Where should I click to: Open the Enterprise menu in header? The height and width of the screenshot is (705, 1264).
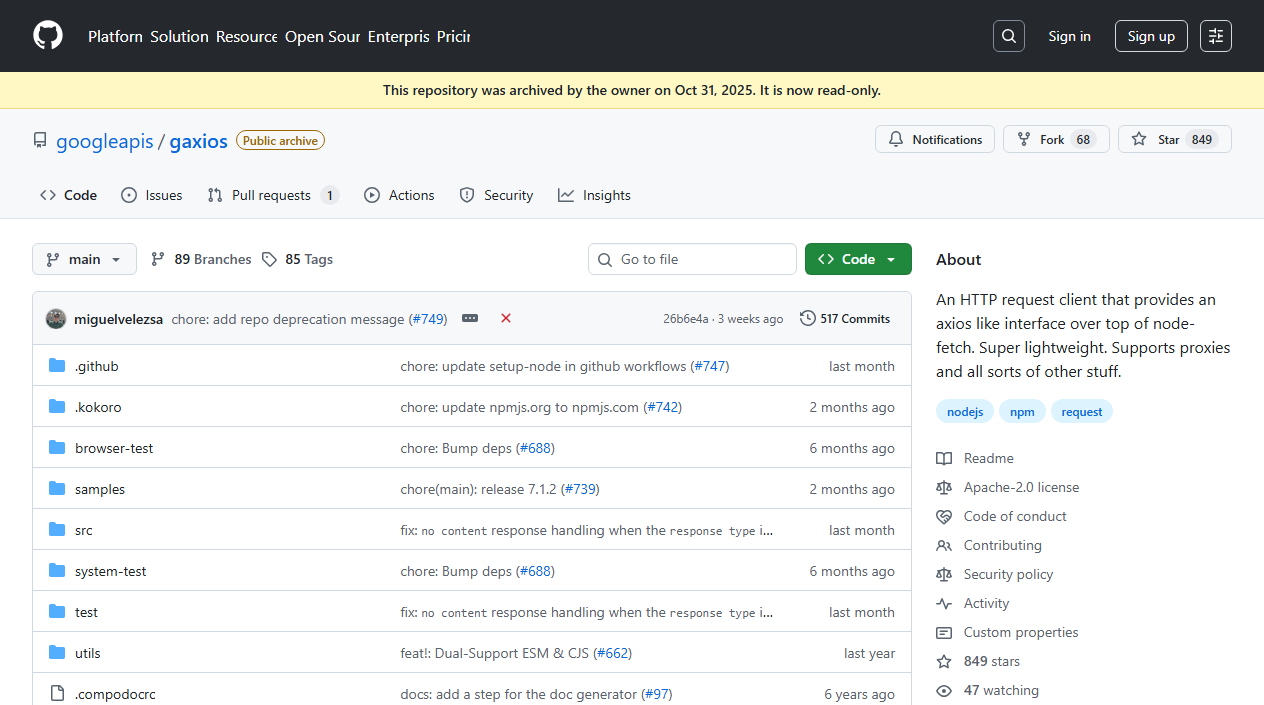(398, 36)
